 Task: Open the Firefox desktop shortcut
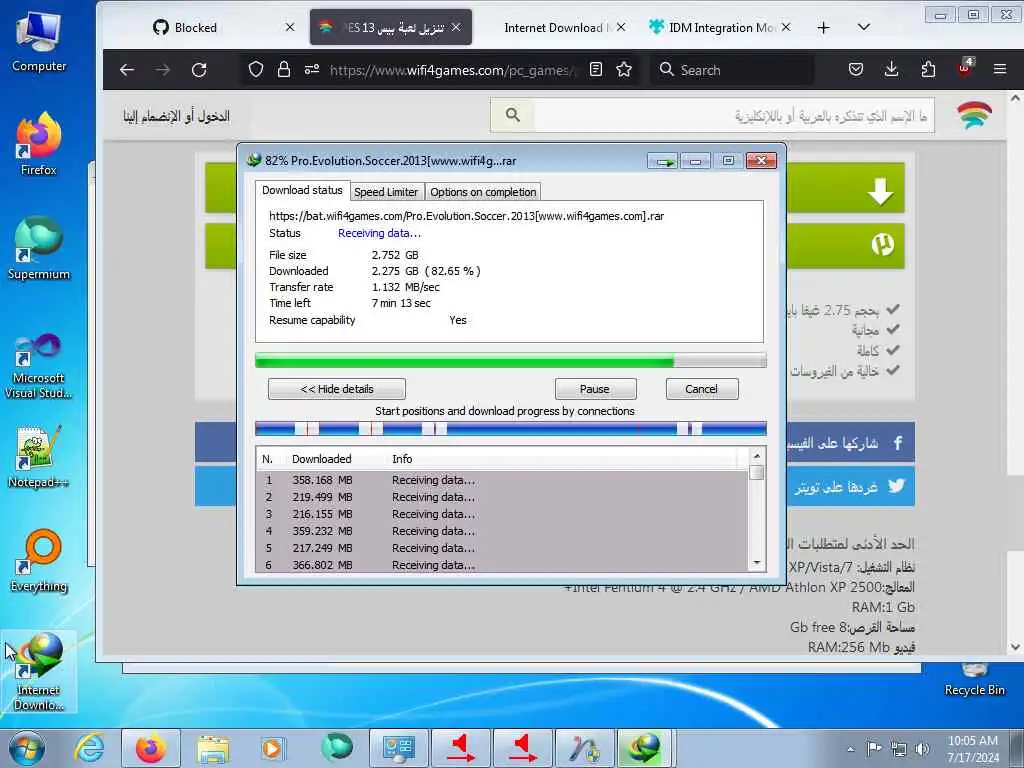[x=39, y=145]
